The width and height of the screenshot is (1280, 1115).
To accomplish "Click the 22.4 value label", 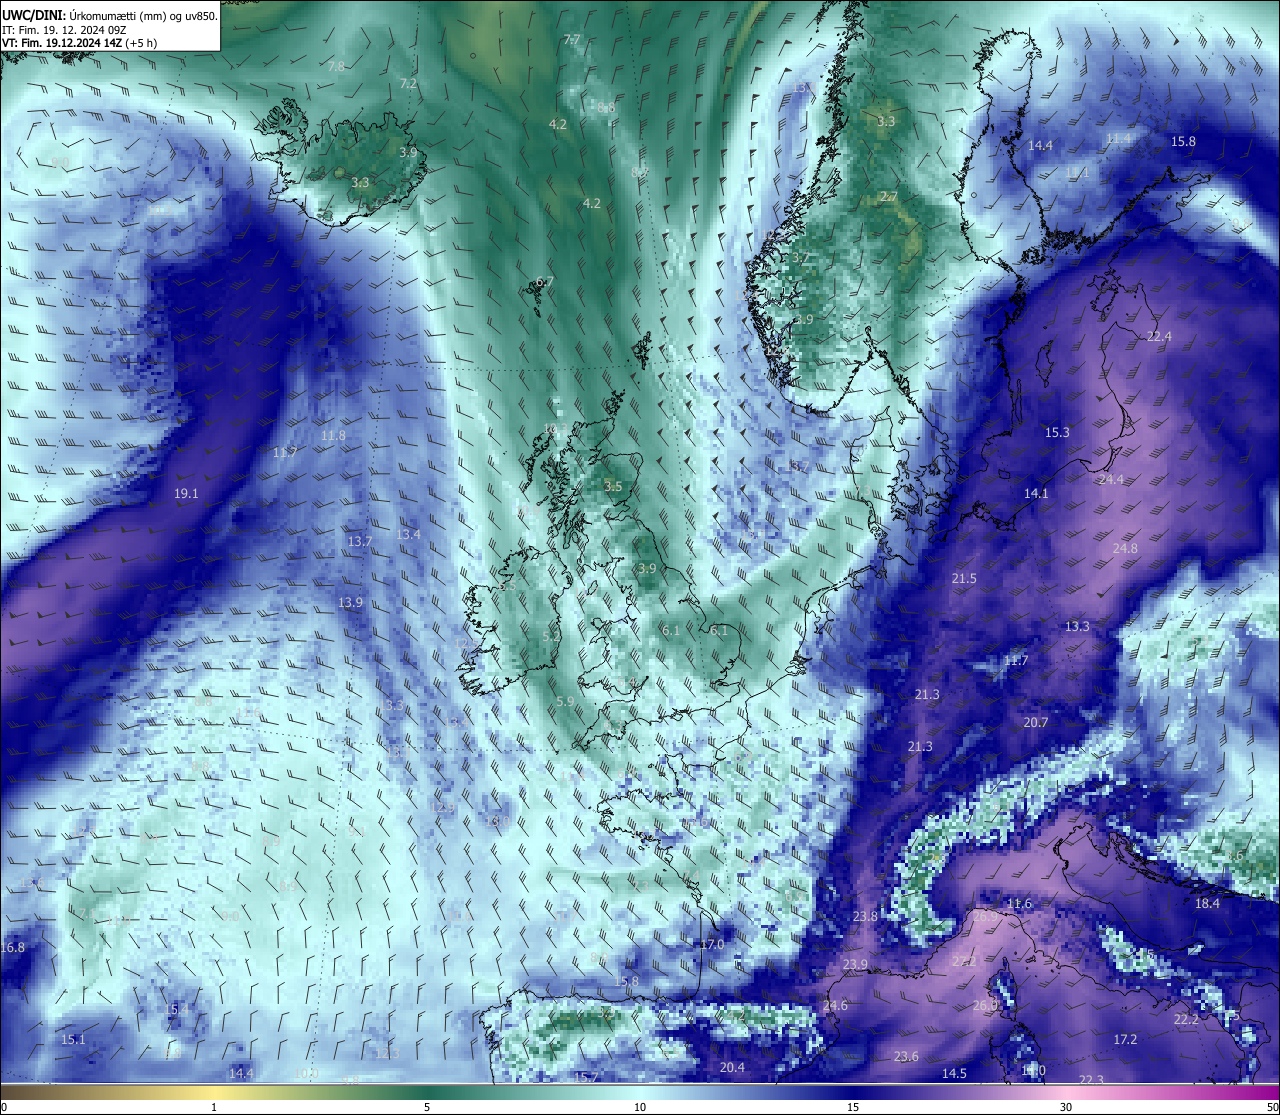I will pyautogui.click(x=1159, y=336).
